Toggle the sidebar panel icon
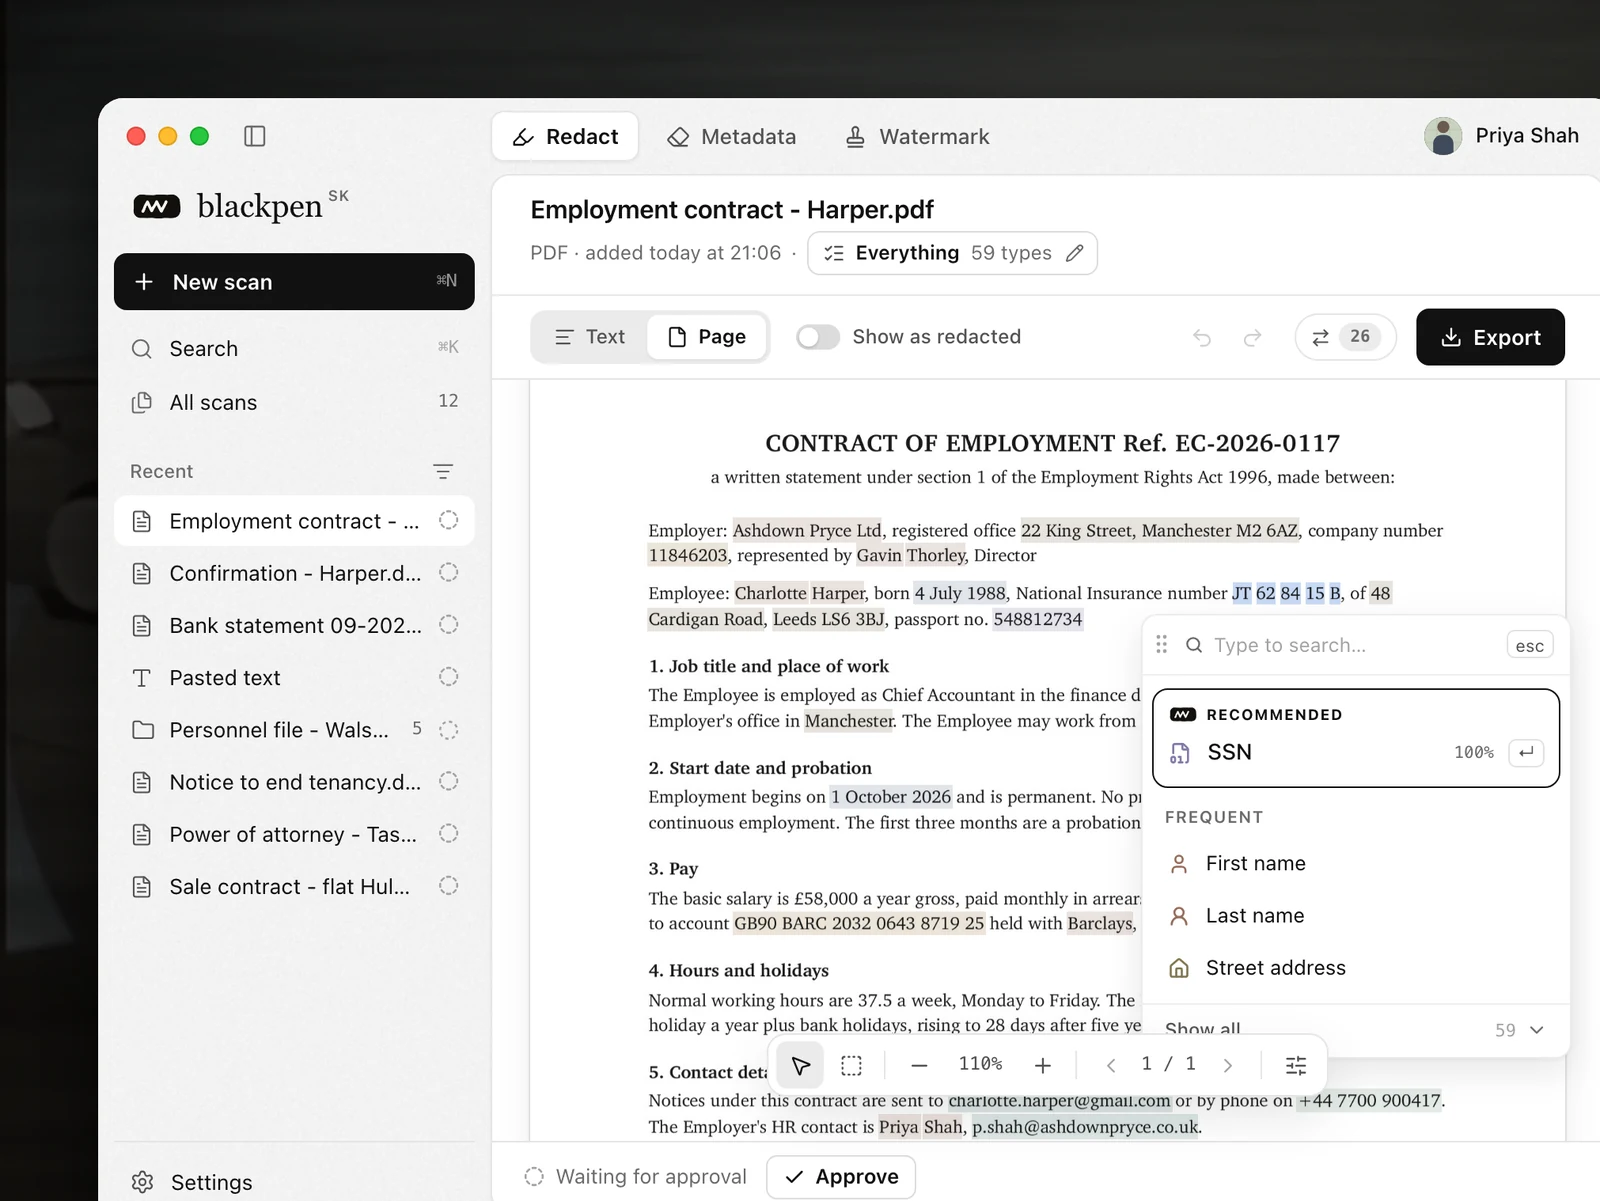The width and height of the screenshot is (1600, 1201). (255, 136)
